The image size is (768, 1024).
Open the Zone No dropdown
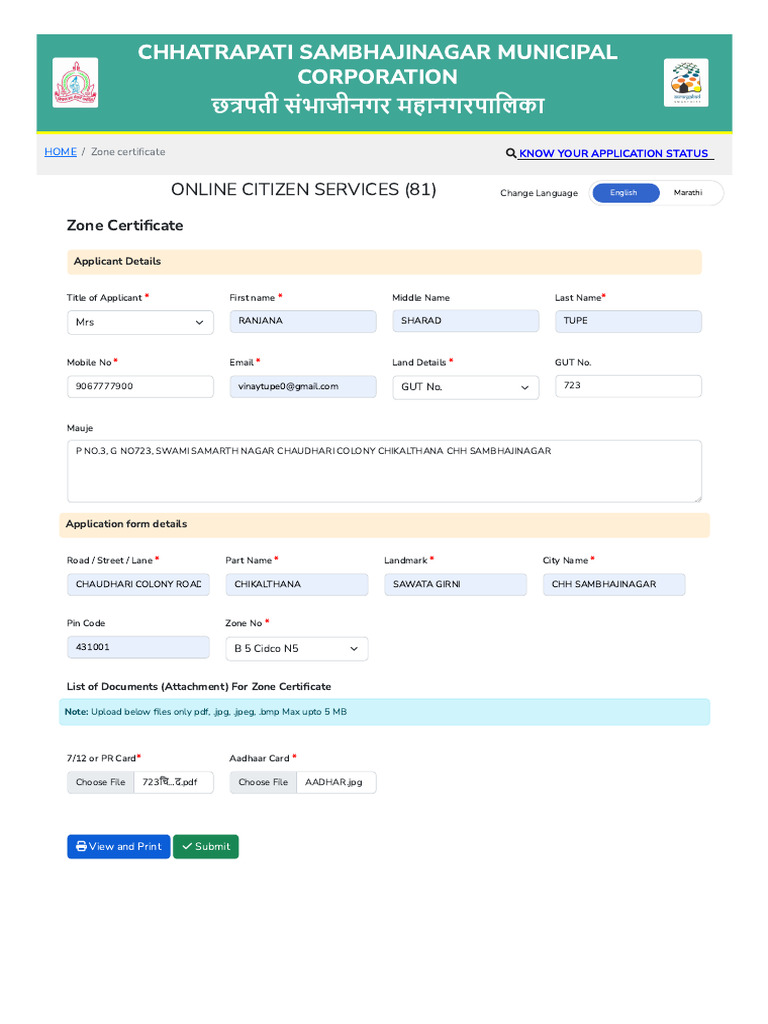tap(296, 648)
